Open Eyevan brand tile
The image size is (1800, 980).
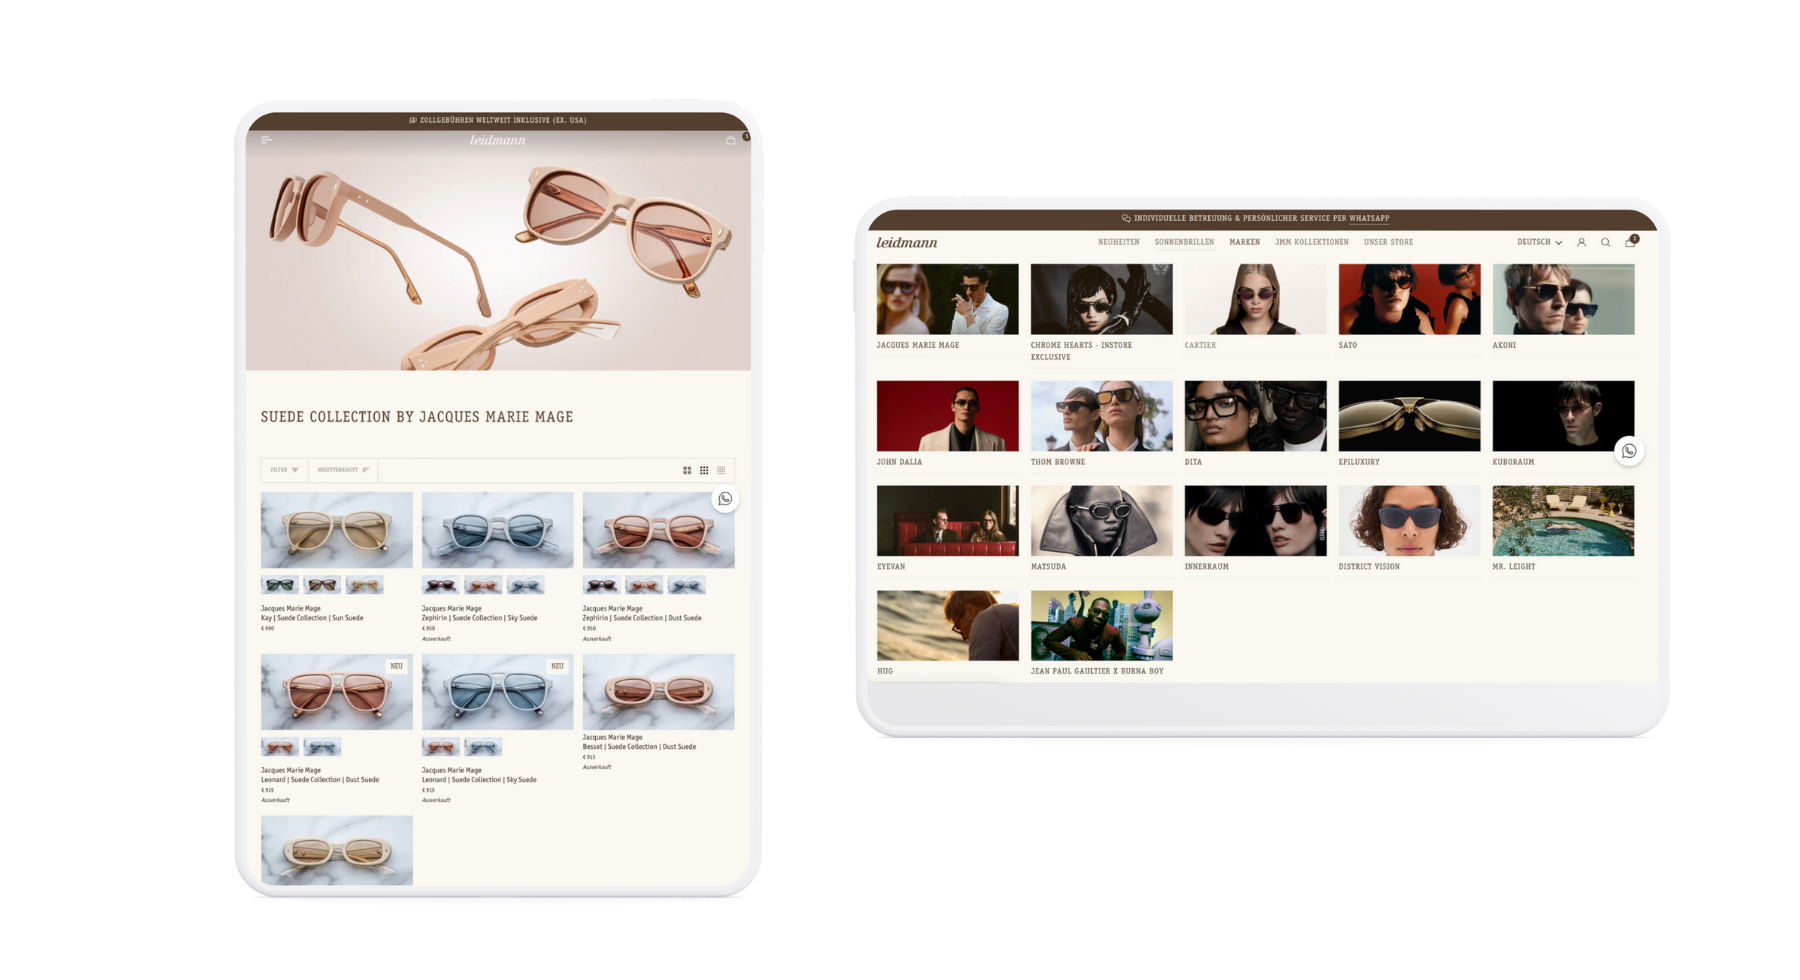click(x=948, y=521)
